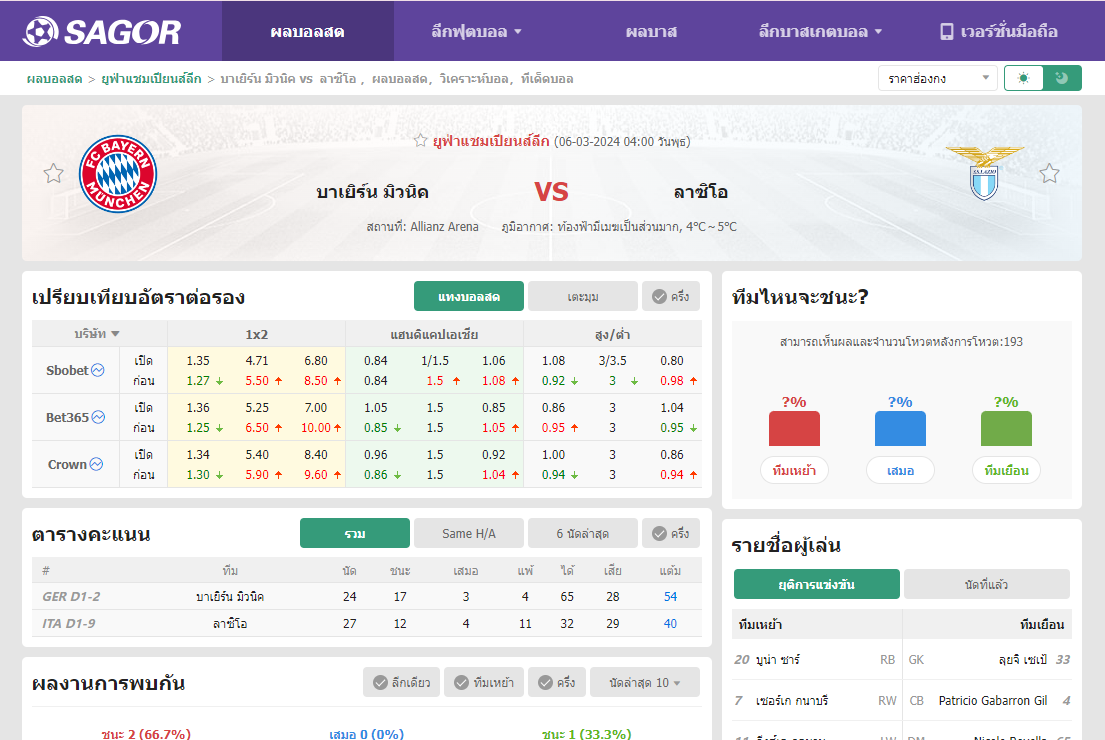Vote for เสมอ
Viewport: 1105px width, 740px height.
click(x=900, y=470)
